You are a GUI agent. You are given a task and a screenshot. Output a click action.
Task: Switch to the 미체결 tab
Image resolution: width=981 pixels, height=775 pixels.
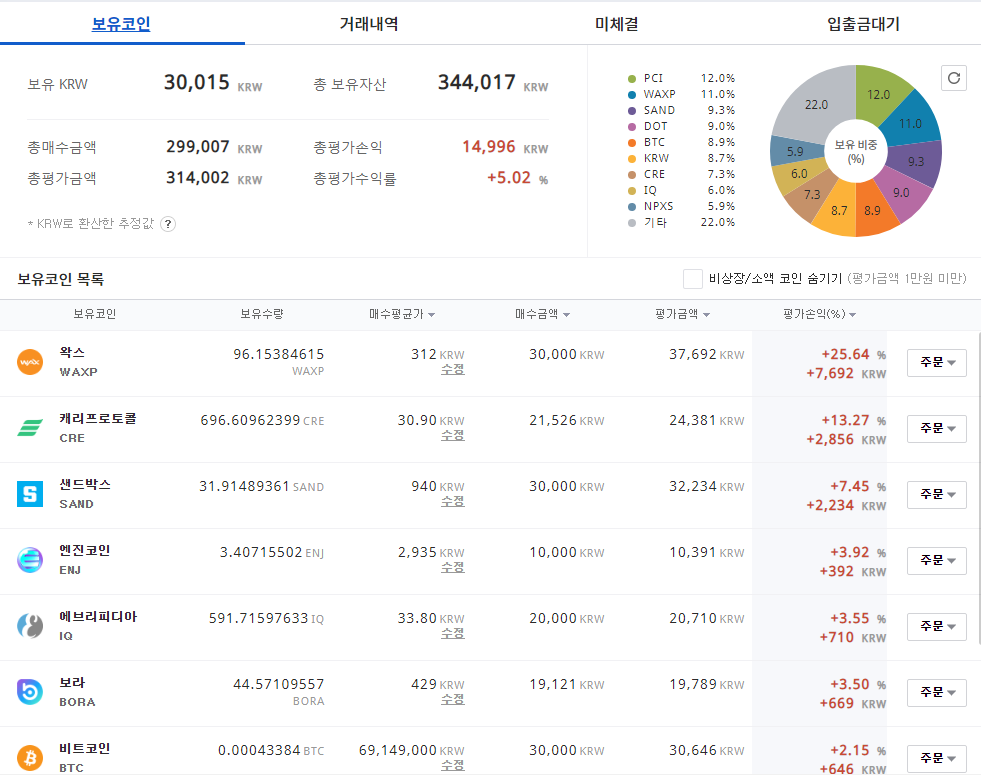pos(616,24)
